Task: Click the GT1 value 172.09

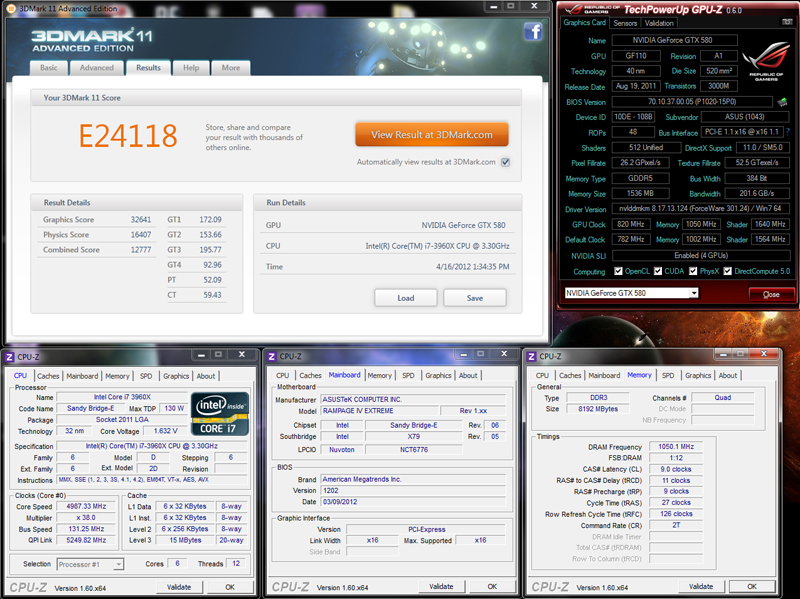Action: (210, 219)
